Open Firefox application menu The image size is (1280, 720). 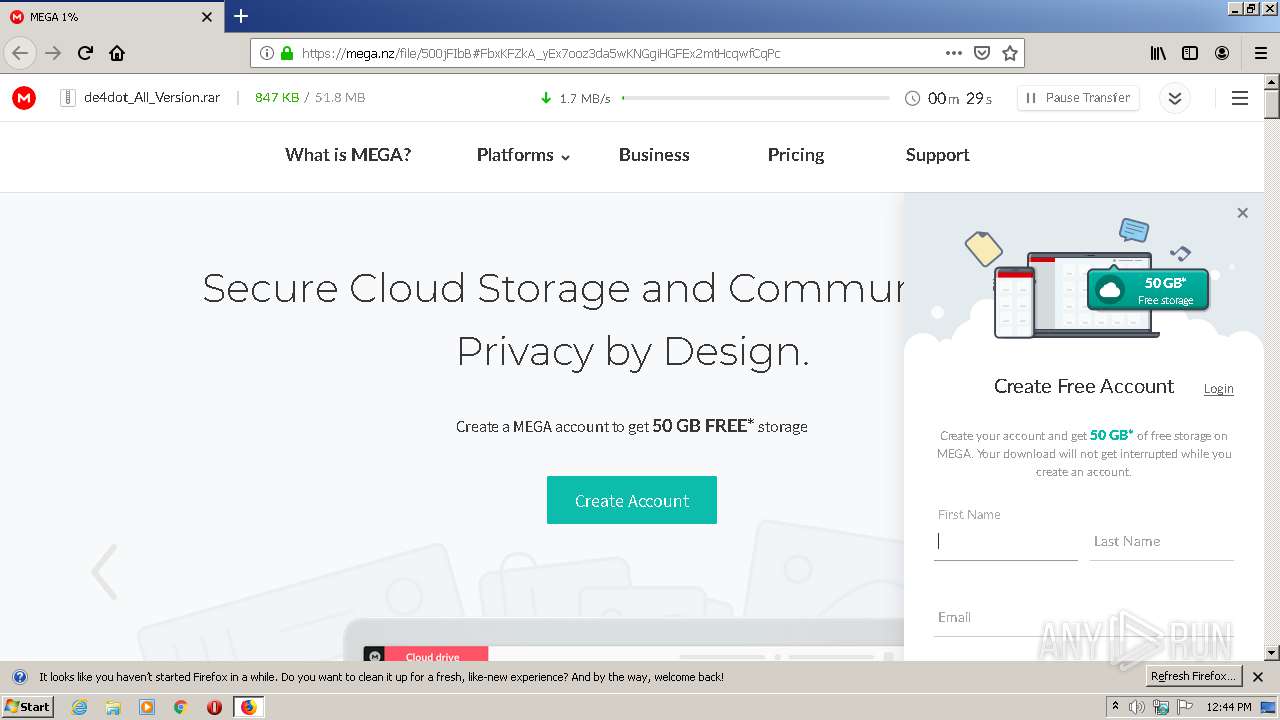(x=1260, y=53)
